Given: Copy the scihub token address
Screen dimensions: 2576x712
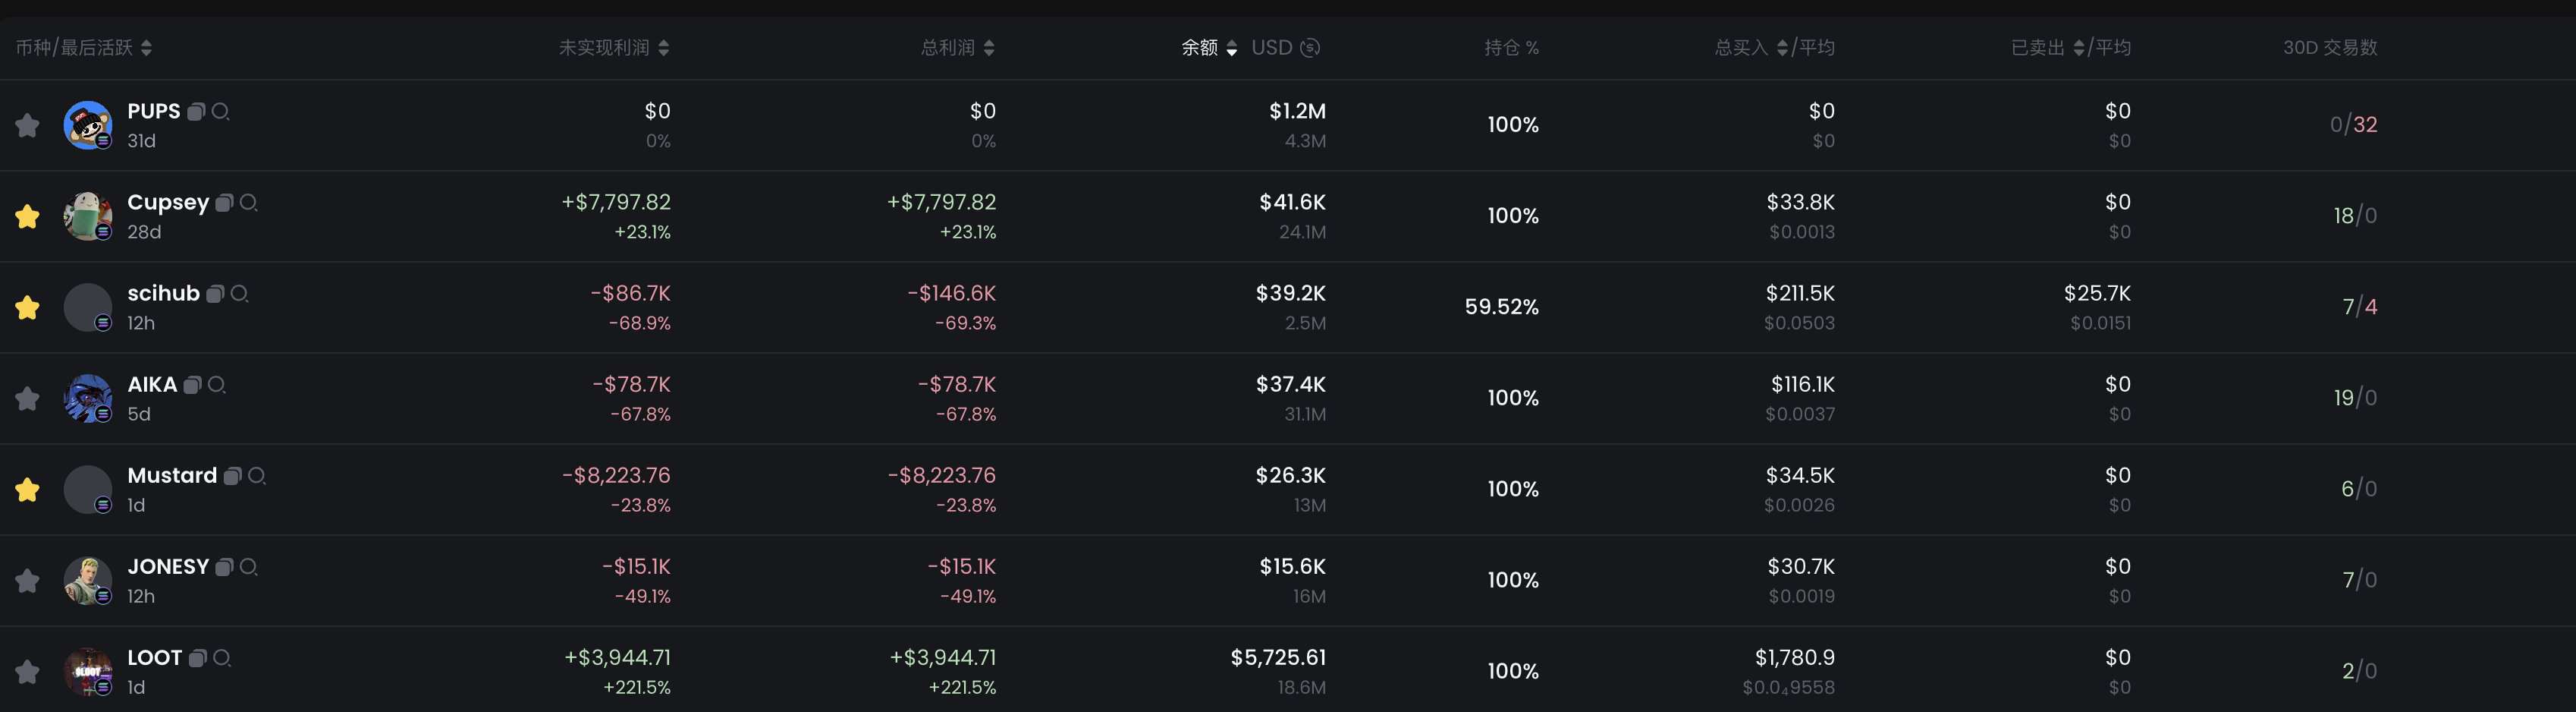Looking at the screenshot, I should pos(215,293).
